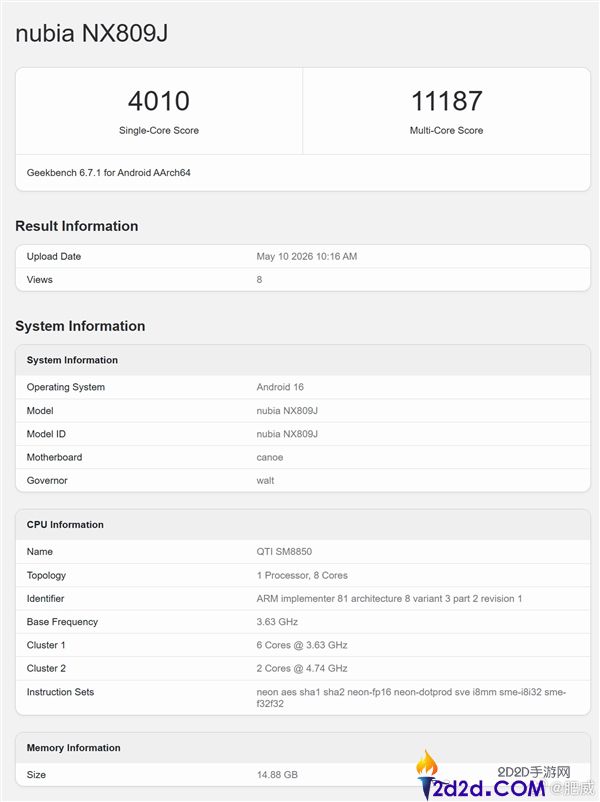
Task: Click the Motherboard label
Action: pyautogui.click(x=54, y=457)
